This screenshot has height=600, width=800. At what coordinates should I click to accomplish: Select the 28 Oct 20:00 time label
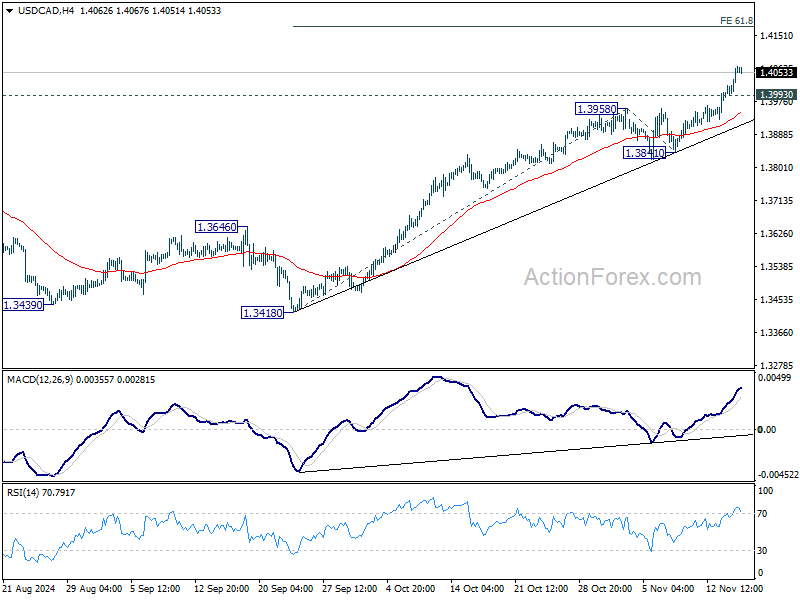click(605, 589)
